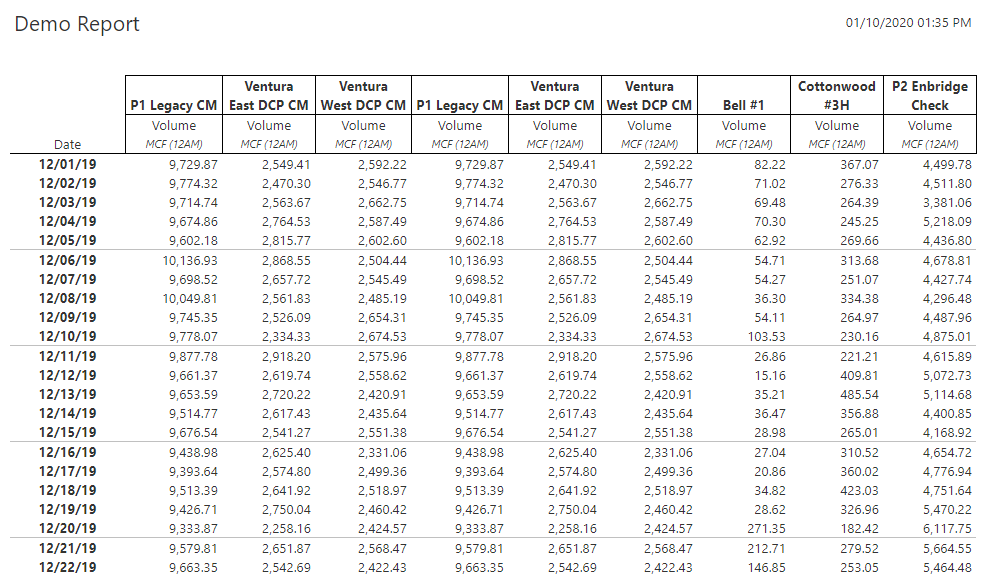Select the 12/22/19 date row label
The width and height of the screenshot is (986, 580).
pyautogui.click(x=68, y=568)
